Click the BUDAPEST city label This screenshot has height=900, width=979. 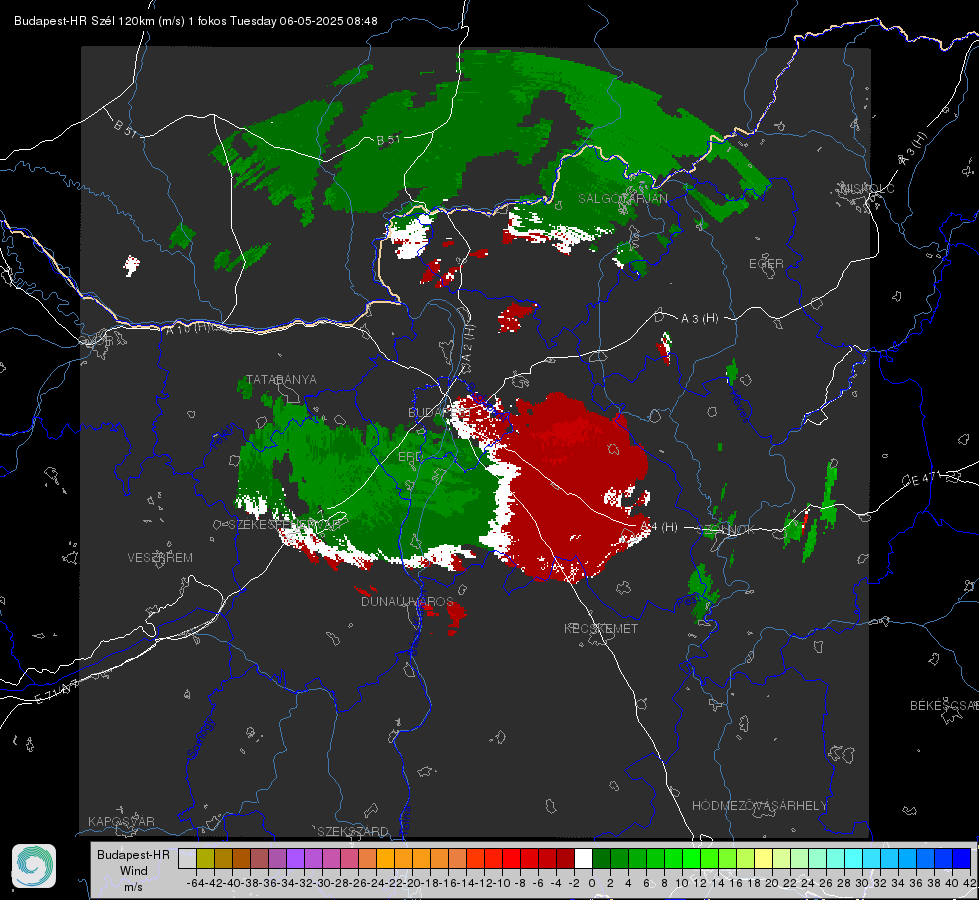click(439, 412)
